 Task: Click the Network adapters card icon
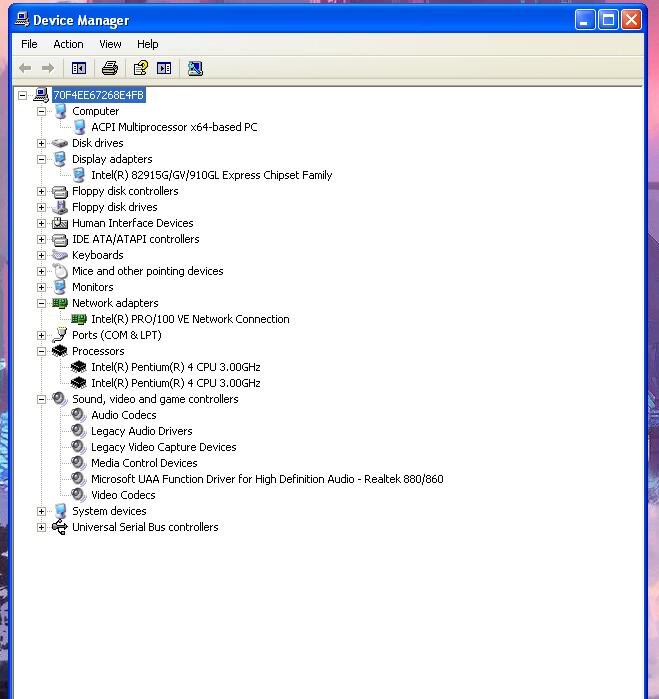tap(60, 304)
